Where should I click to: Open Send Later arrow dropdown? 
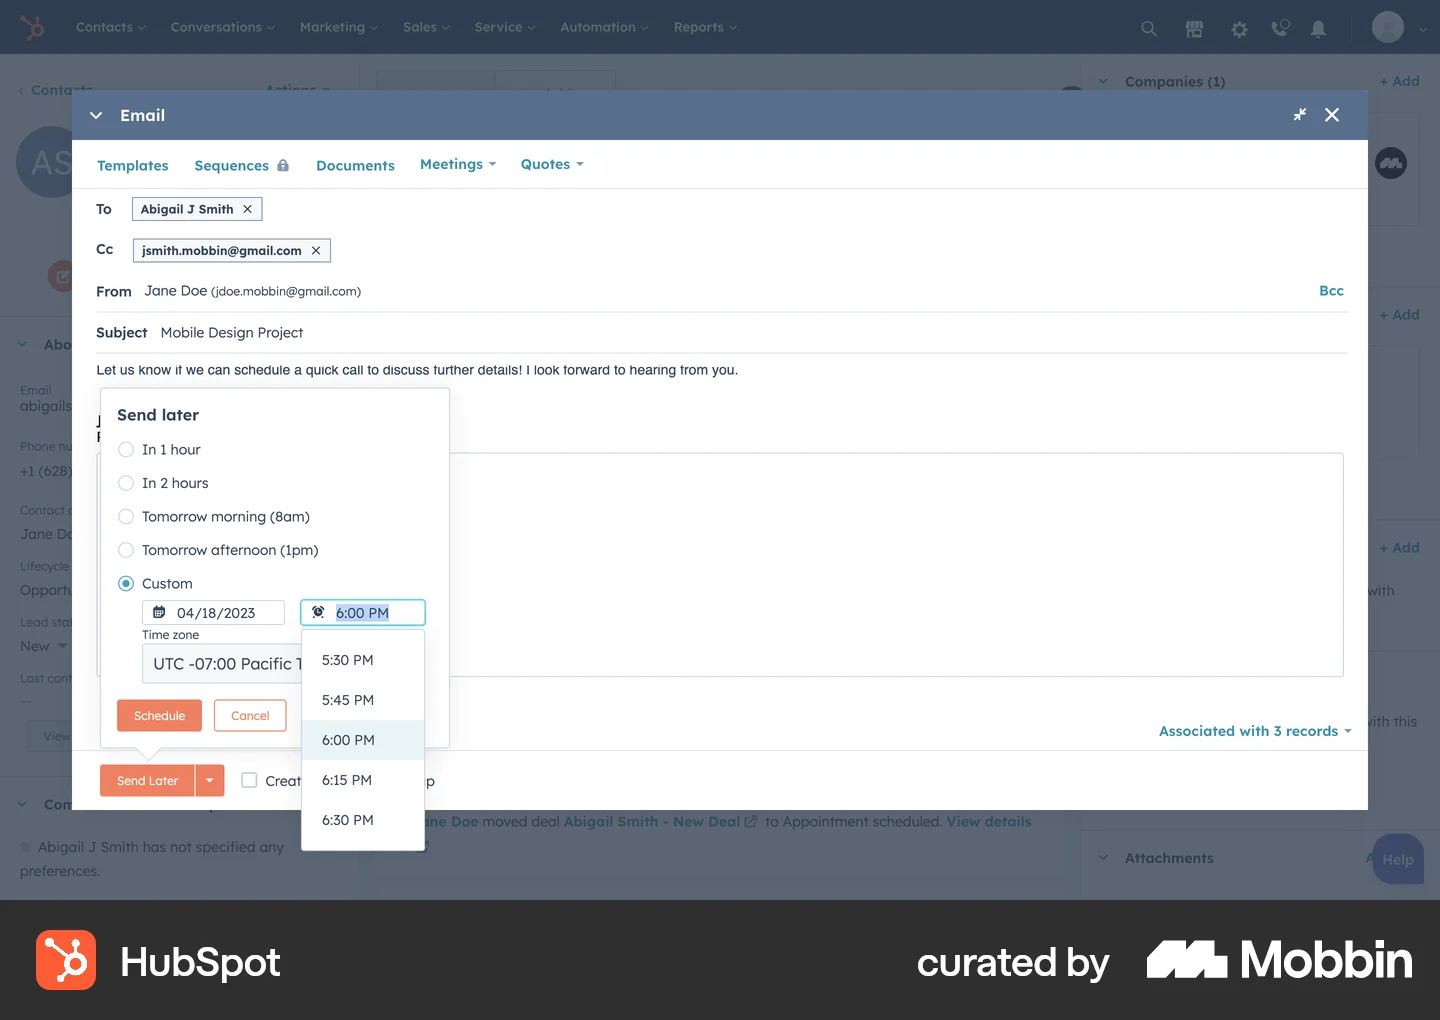210,781
